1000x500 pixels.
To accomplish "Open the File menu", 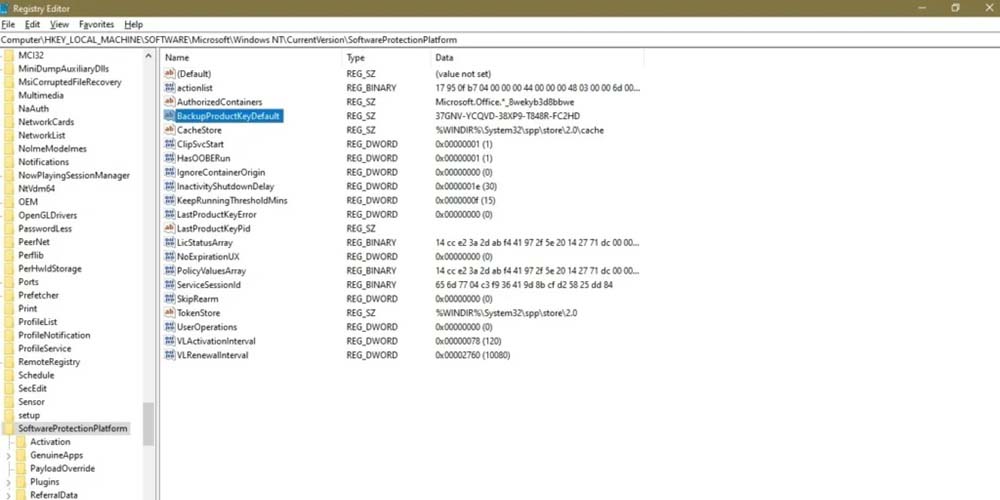I will tap(8, 24).
